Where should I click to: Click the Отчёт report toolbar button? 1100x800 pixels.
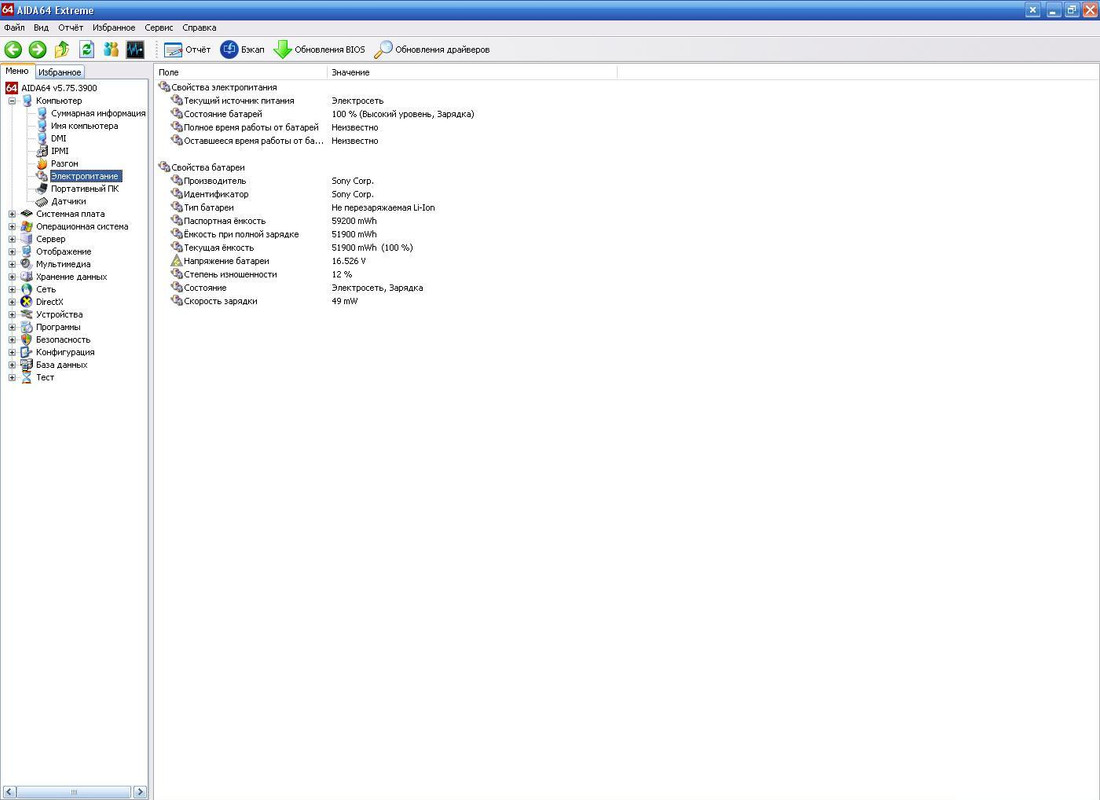coord(187,50)
